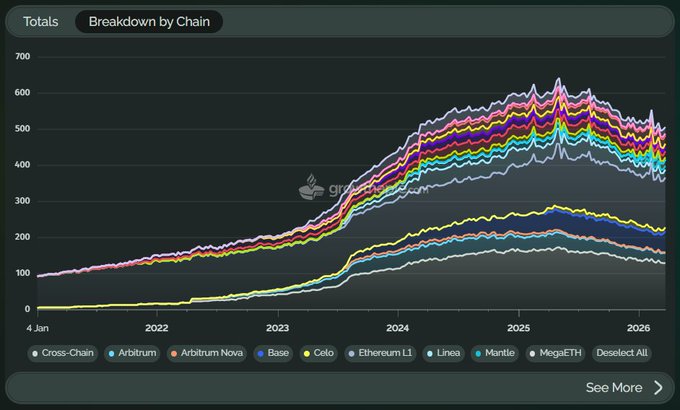This screenshot has width=680, height=410.
Task: Click the 300 y-axis value
Action: 23,201
